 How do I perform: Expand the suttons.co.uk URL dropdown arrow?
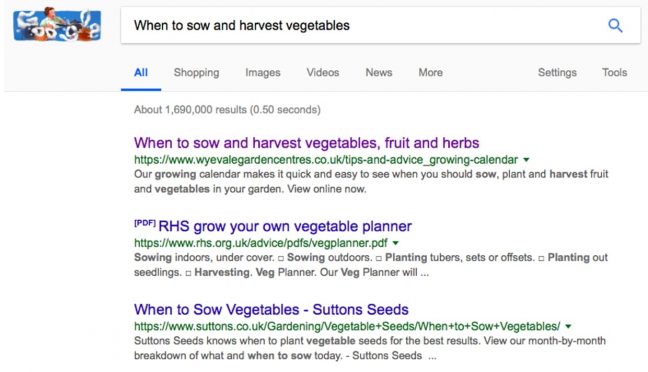click(568, 327)
